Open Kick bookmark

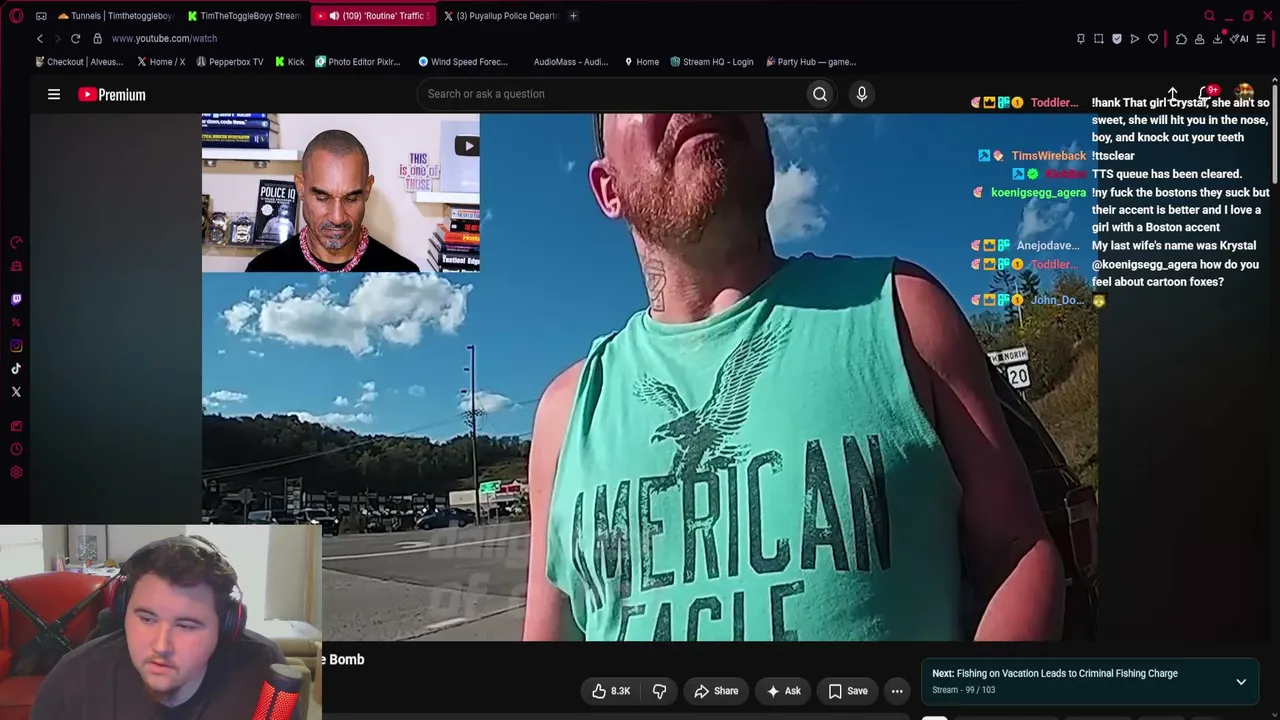(x=290, y=62)
